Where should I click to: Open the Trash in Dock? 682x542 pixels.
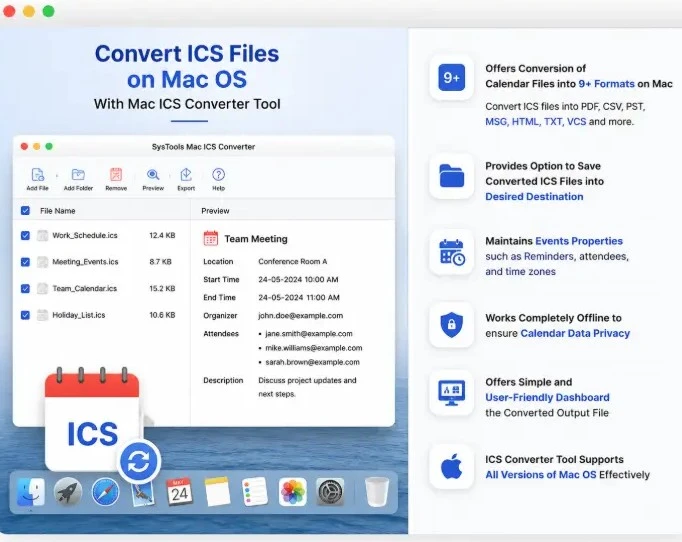[377, 492]
